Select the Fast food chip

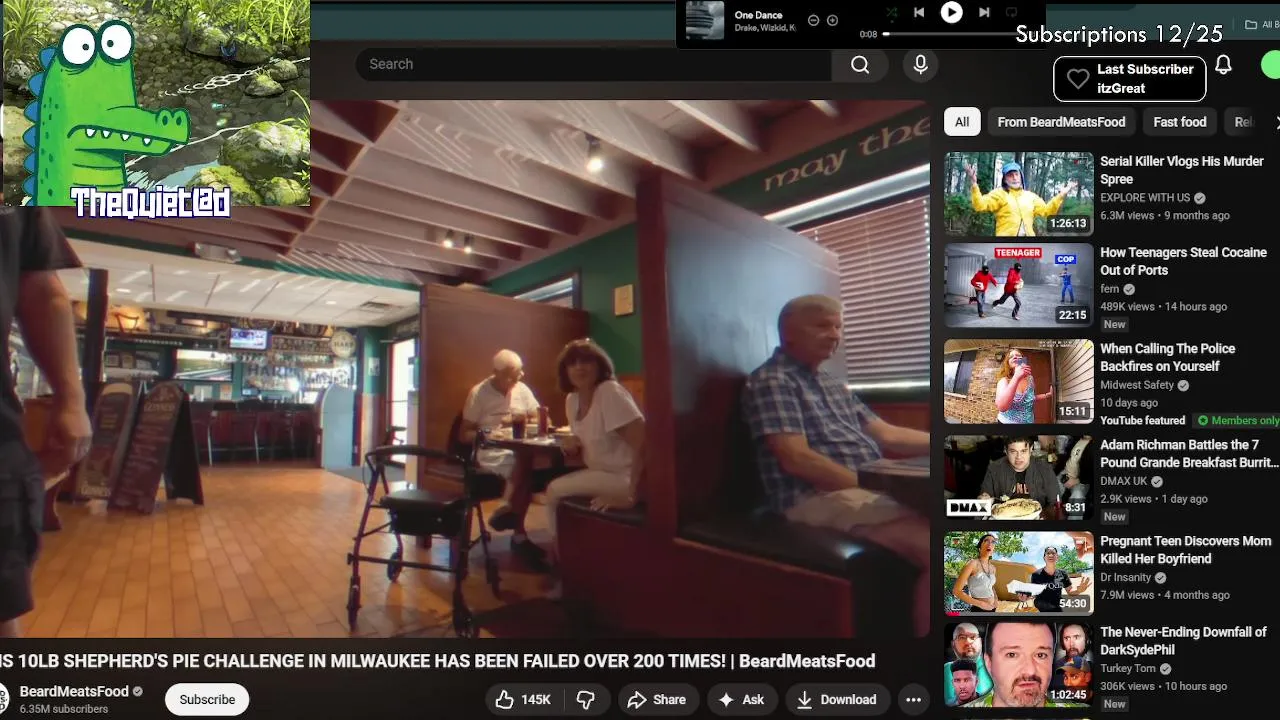coord(1180,122)
